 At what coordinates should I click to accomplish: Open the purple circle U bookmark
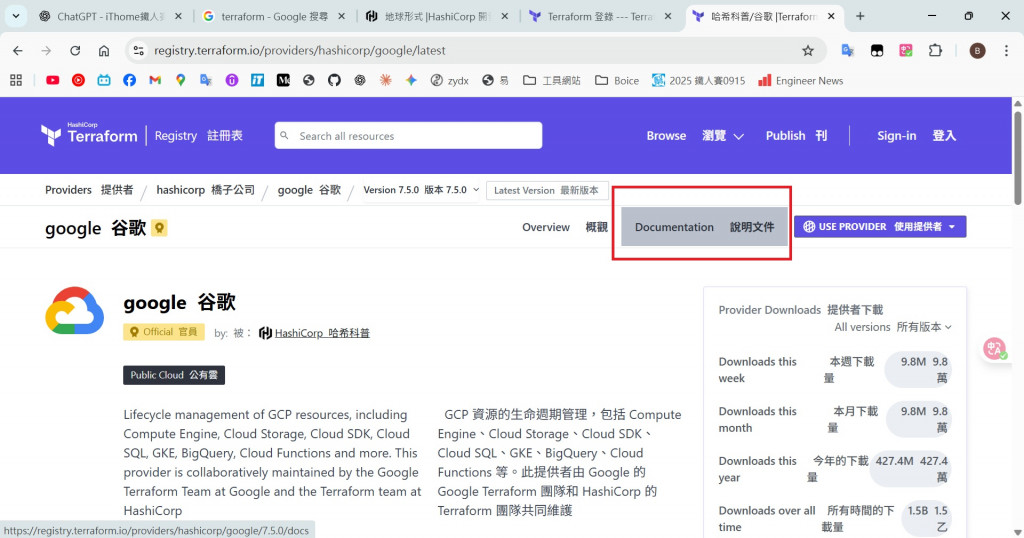232,80
